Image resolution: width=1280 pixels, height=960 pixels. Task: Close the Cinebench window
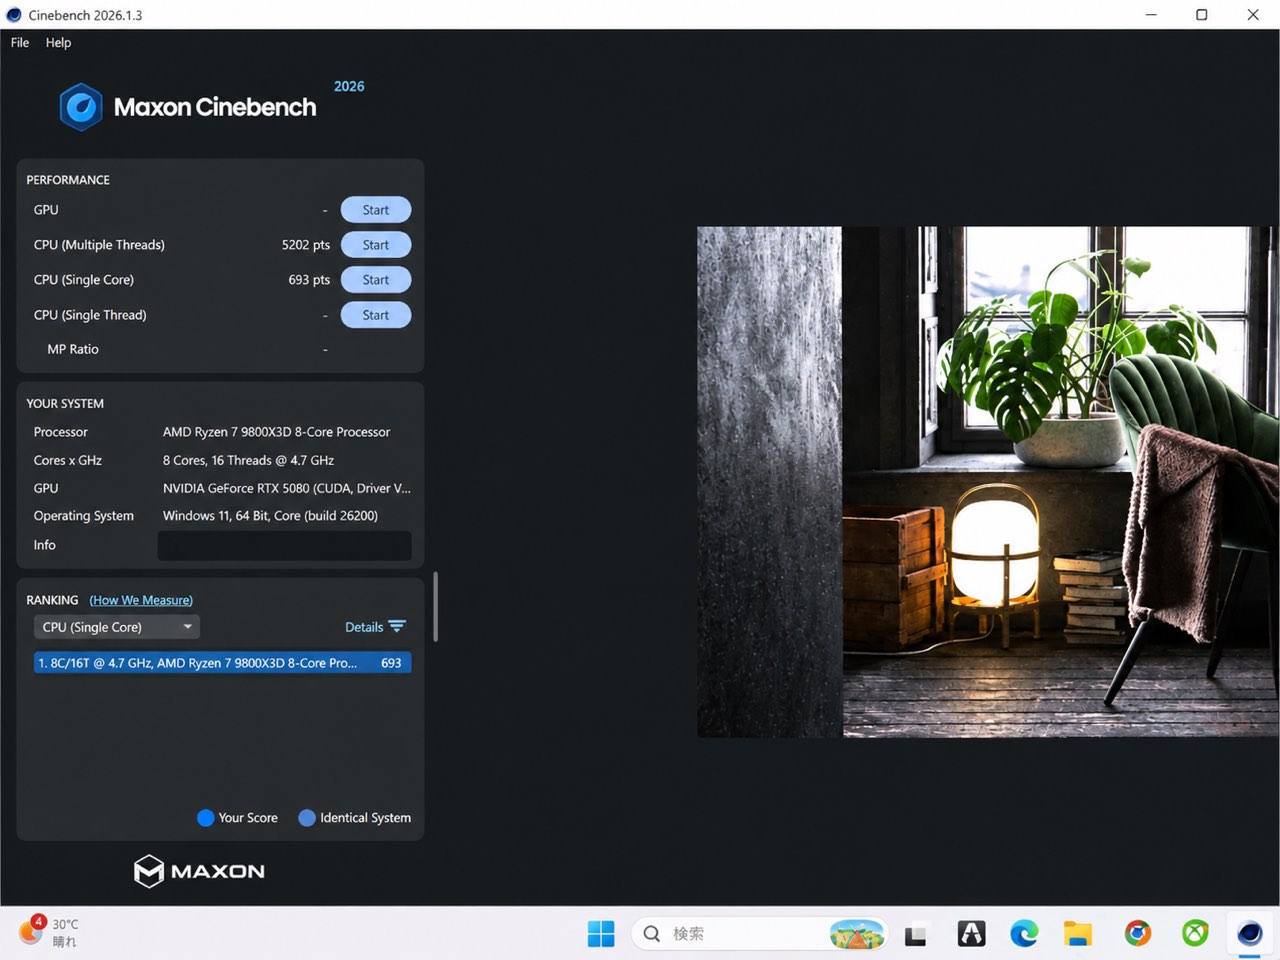click(1253, 15)
